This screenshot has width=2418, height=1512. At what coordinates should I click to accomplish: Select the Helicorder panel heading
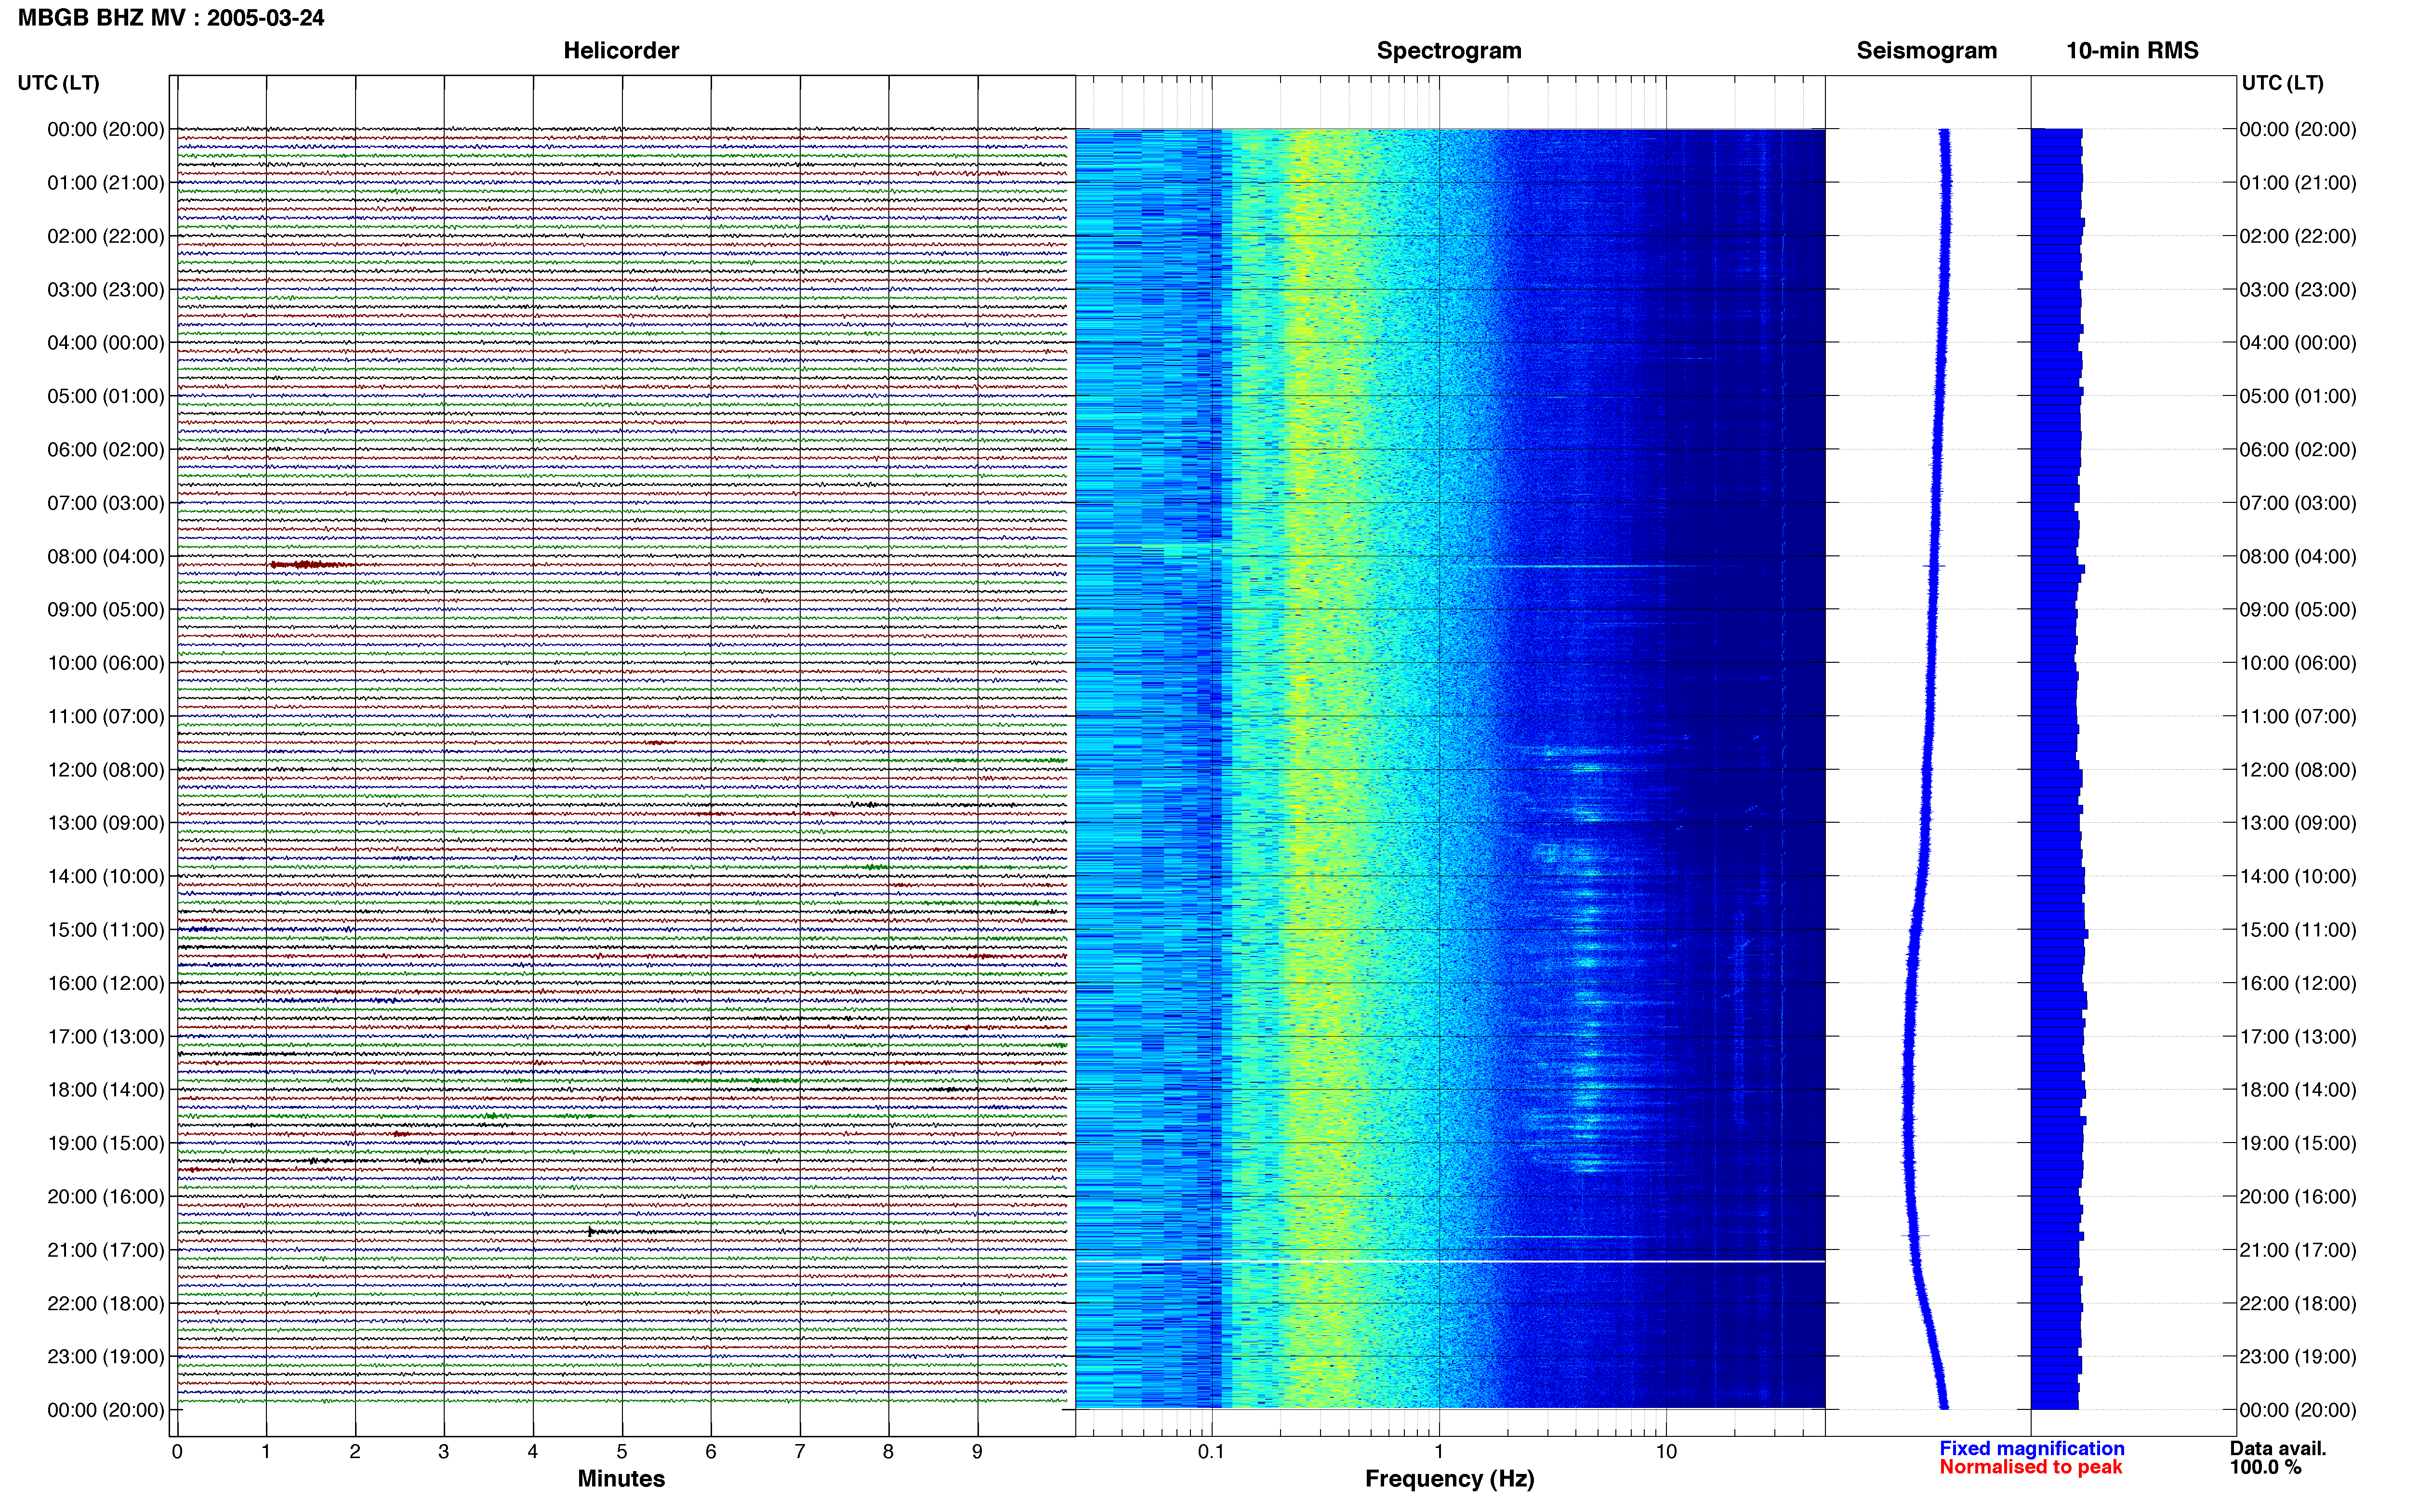pos(621,50)
